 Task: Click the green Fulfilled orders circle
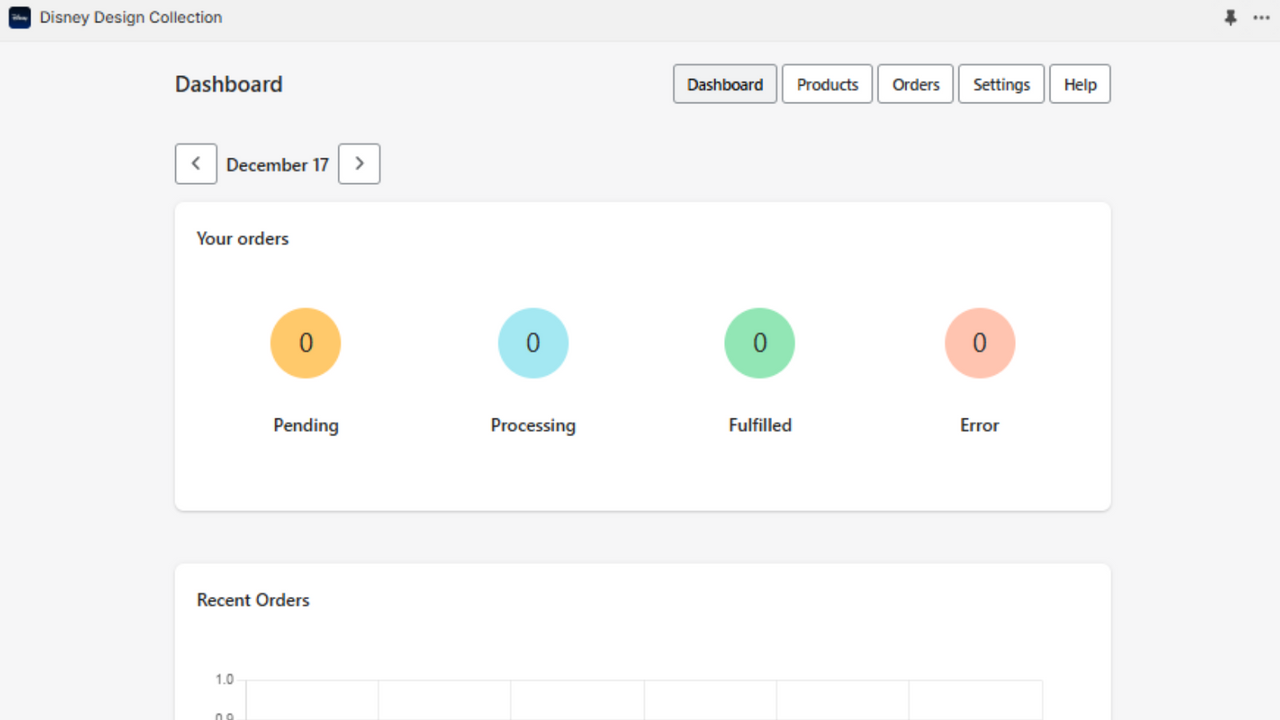[760, 343]
